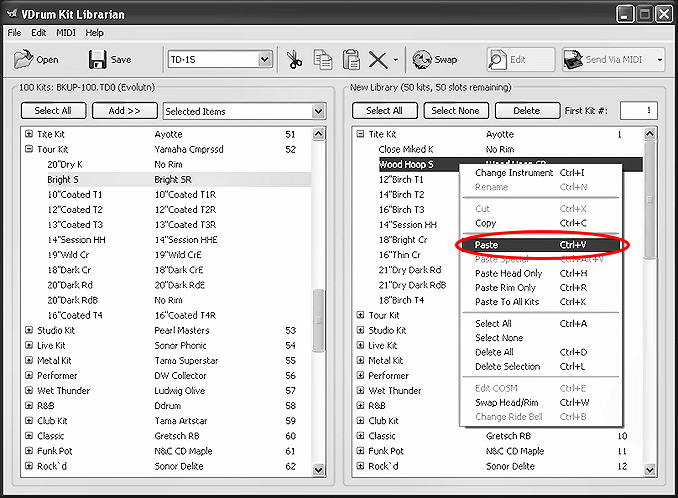Open the MIDI menu
This screenshot has width=678, height=498.
tap(66, 33)
